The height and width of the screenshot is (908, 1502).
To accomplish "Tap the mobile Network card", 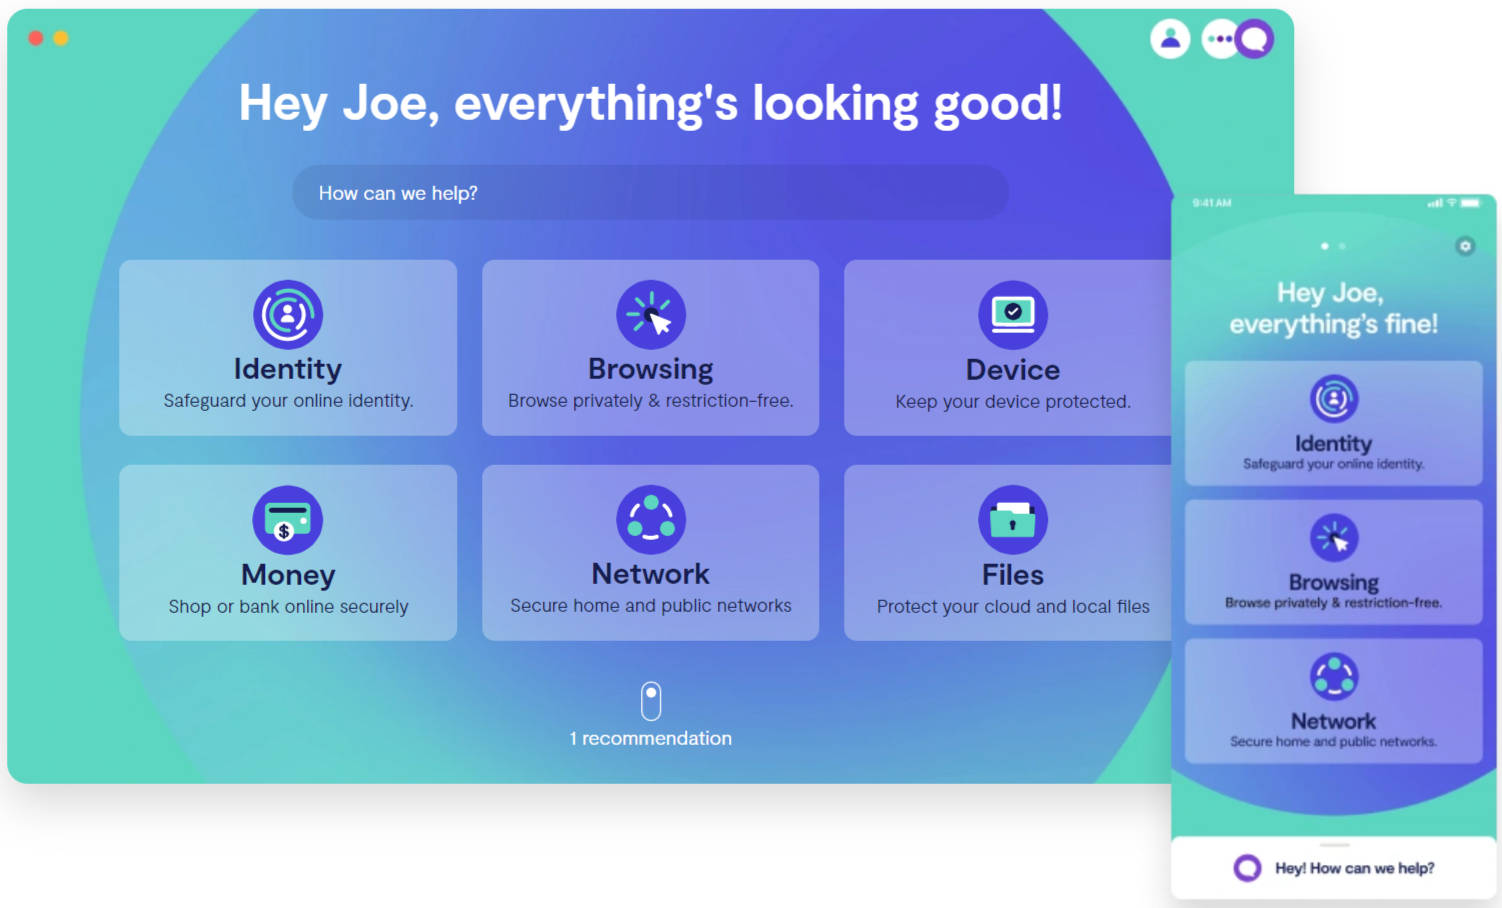I will (1333, 702).
